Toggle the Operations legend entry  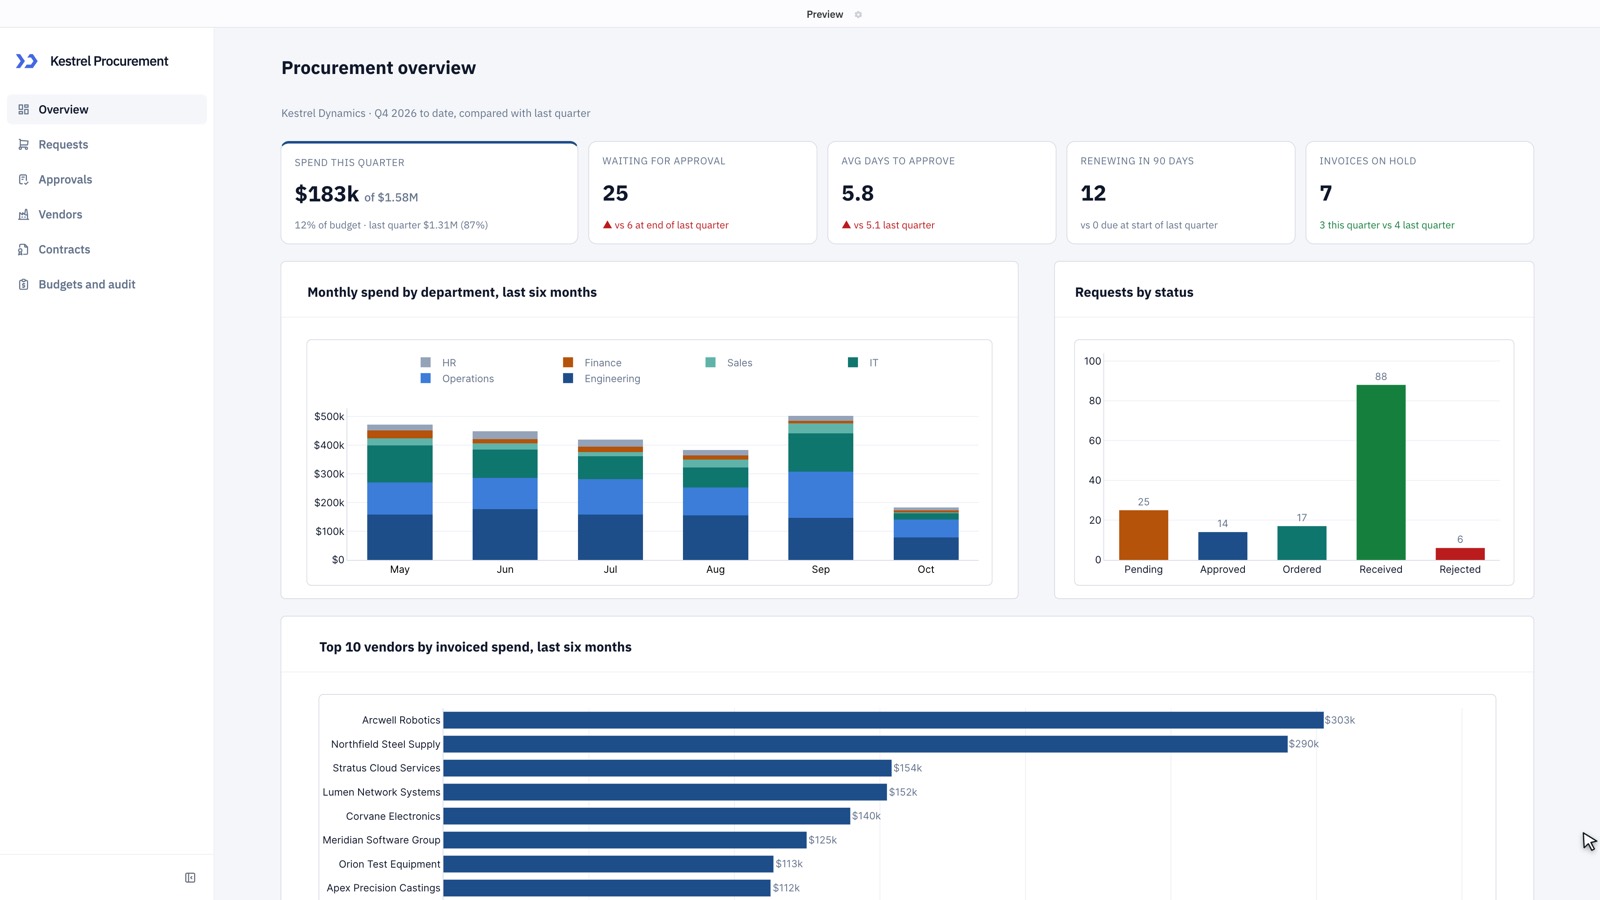tap(457, 379)
